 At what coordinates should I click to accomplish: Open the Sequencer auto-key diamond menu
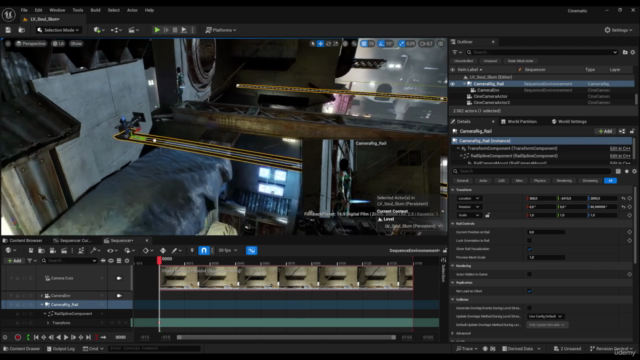pyautogui.click(x=148, y=250)
